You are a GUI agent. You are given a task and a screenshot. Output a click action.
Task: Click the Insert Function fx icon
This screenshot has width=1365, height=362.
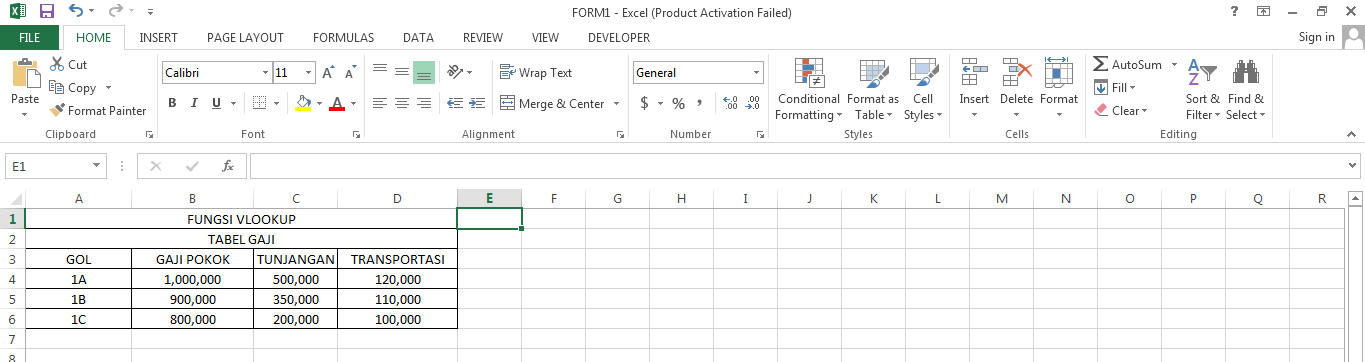pyautogui.click(x=228, y=166)
